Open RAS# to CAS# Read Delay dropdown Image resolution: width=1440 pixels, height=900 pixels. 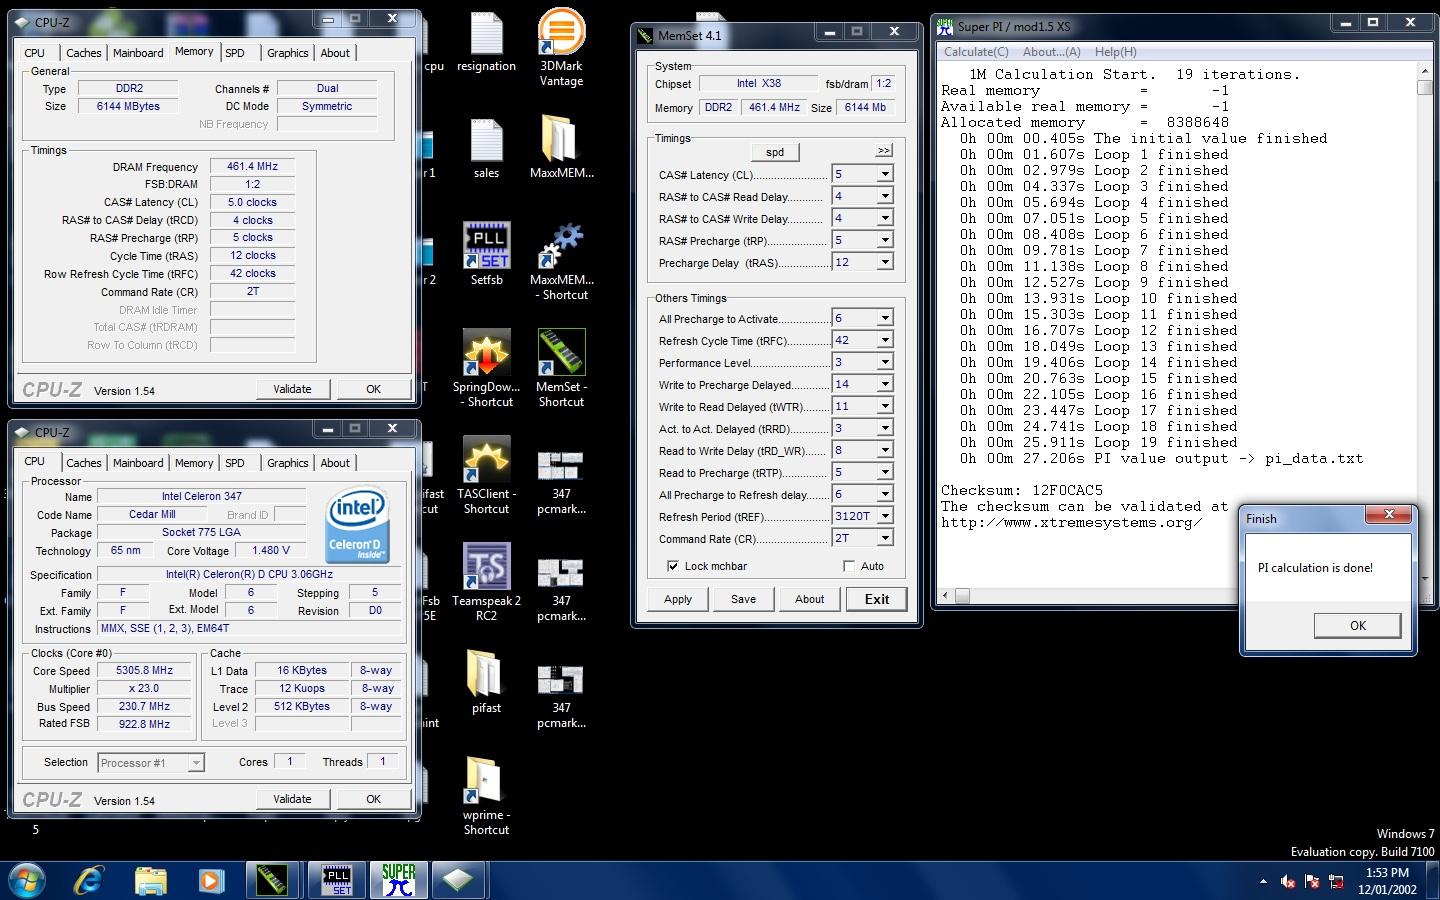(885, 196)
